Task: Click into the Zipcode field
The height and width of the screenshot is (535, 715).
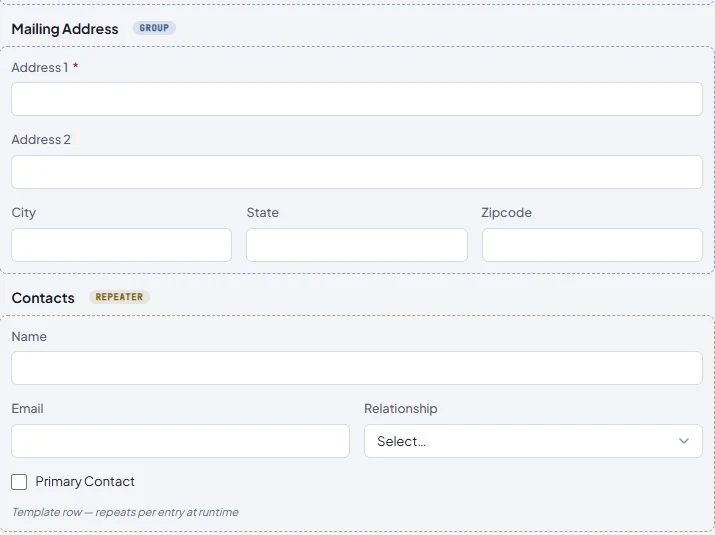Action: tap(592, 245)
